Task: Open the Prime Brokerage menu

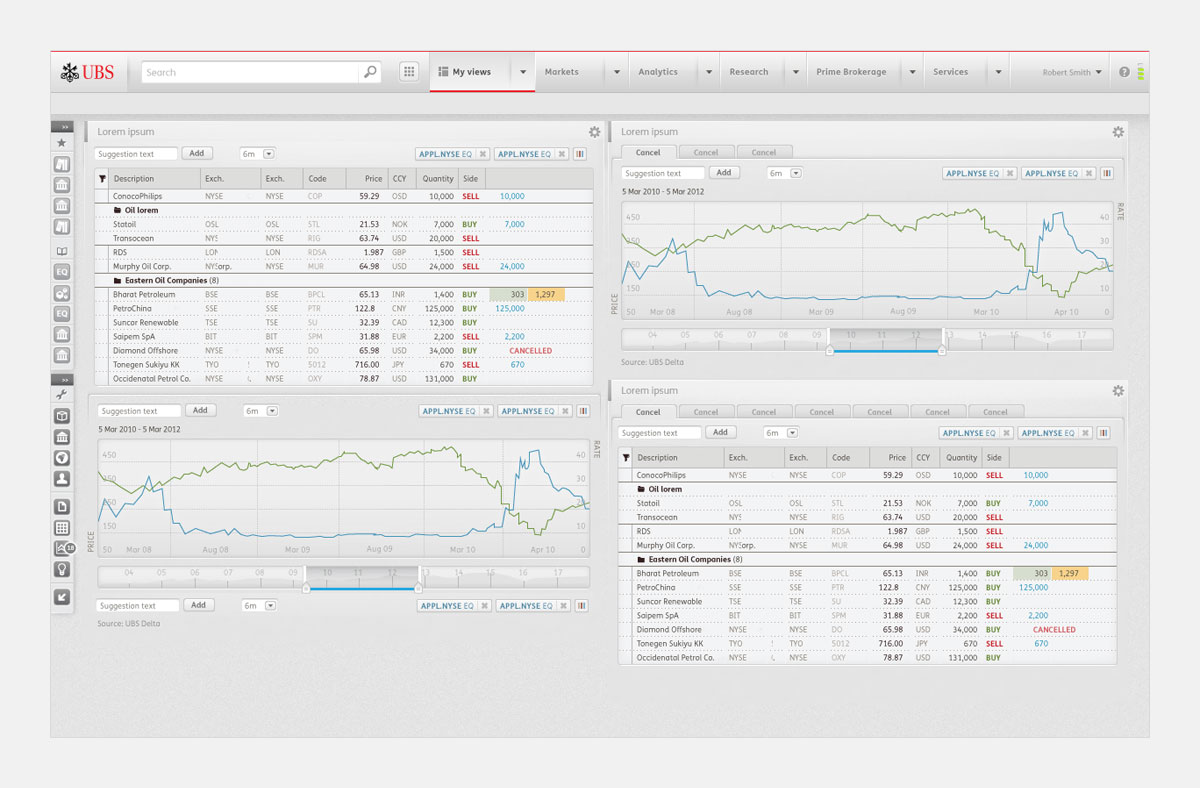Action: click(850, 72)
